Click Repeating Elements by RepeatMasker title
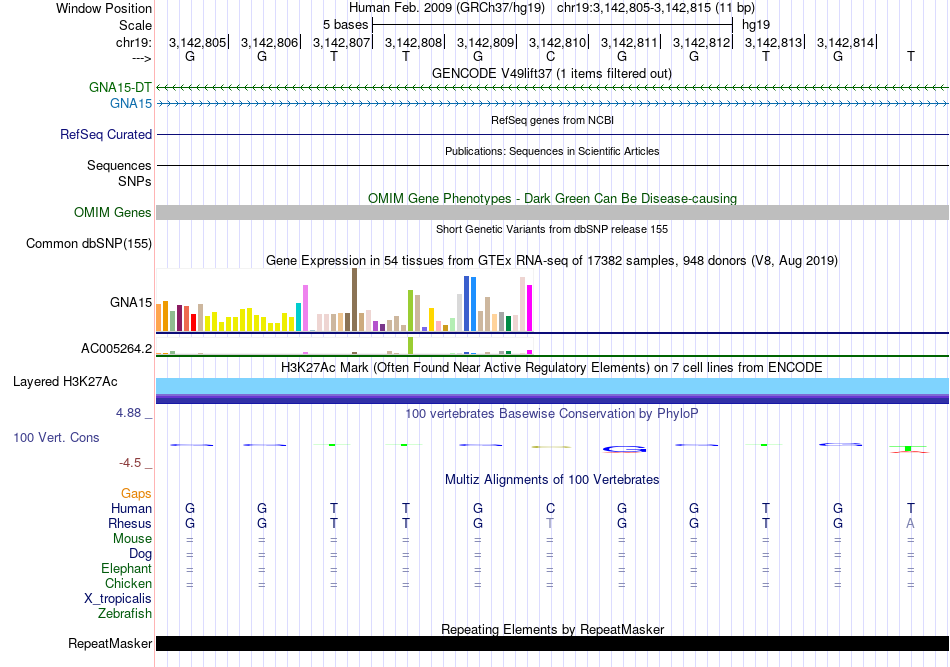This screenshot has height=667, width=950. [553, 629]
